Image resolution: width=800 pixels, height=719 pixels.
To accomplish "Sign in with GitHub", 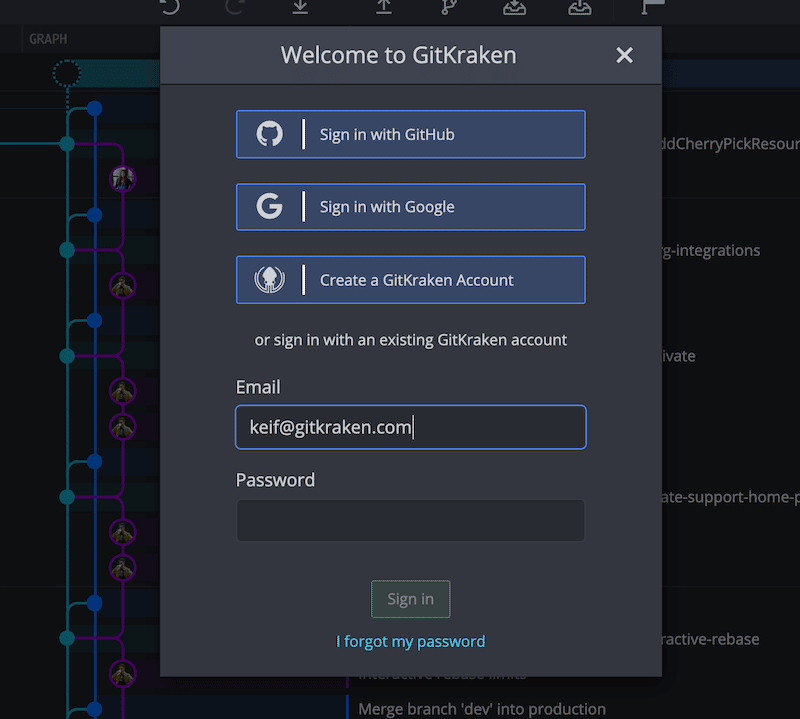I will coord(410,134).
